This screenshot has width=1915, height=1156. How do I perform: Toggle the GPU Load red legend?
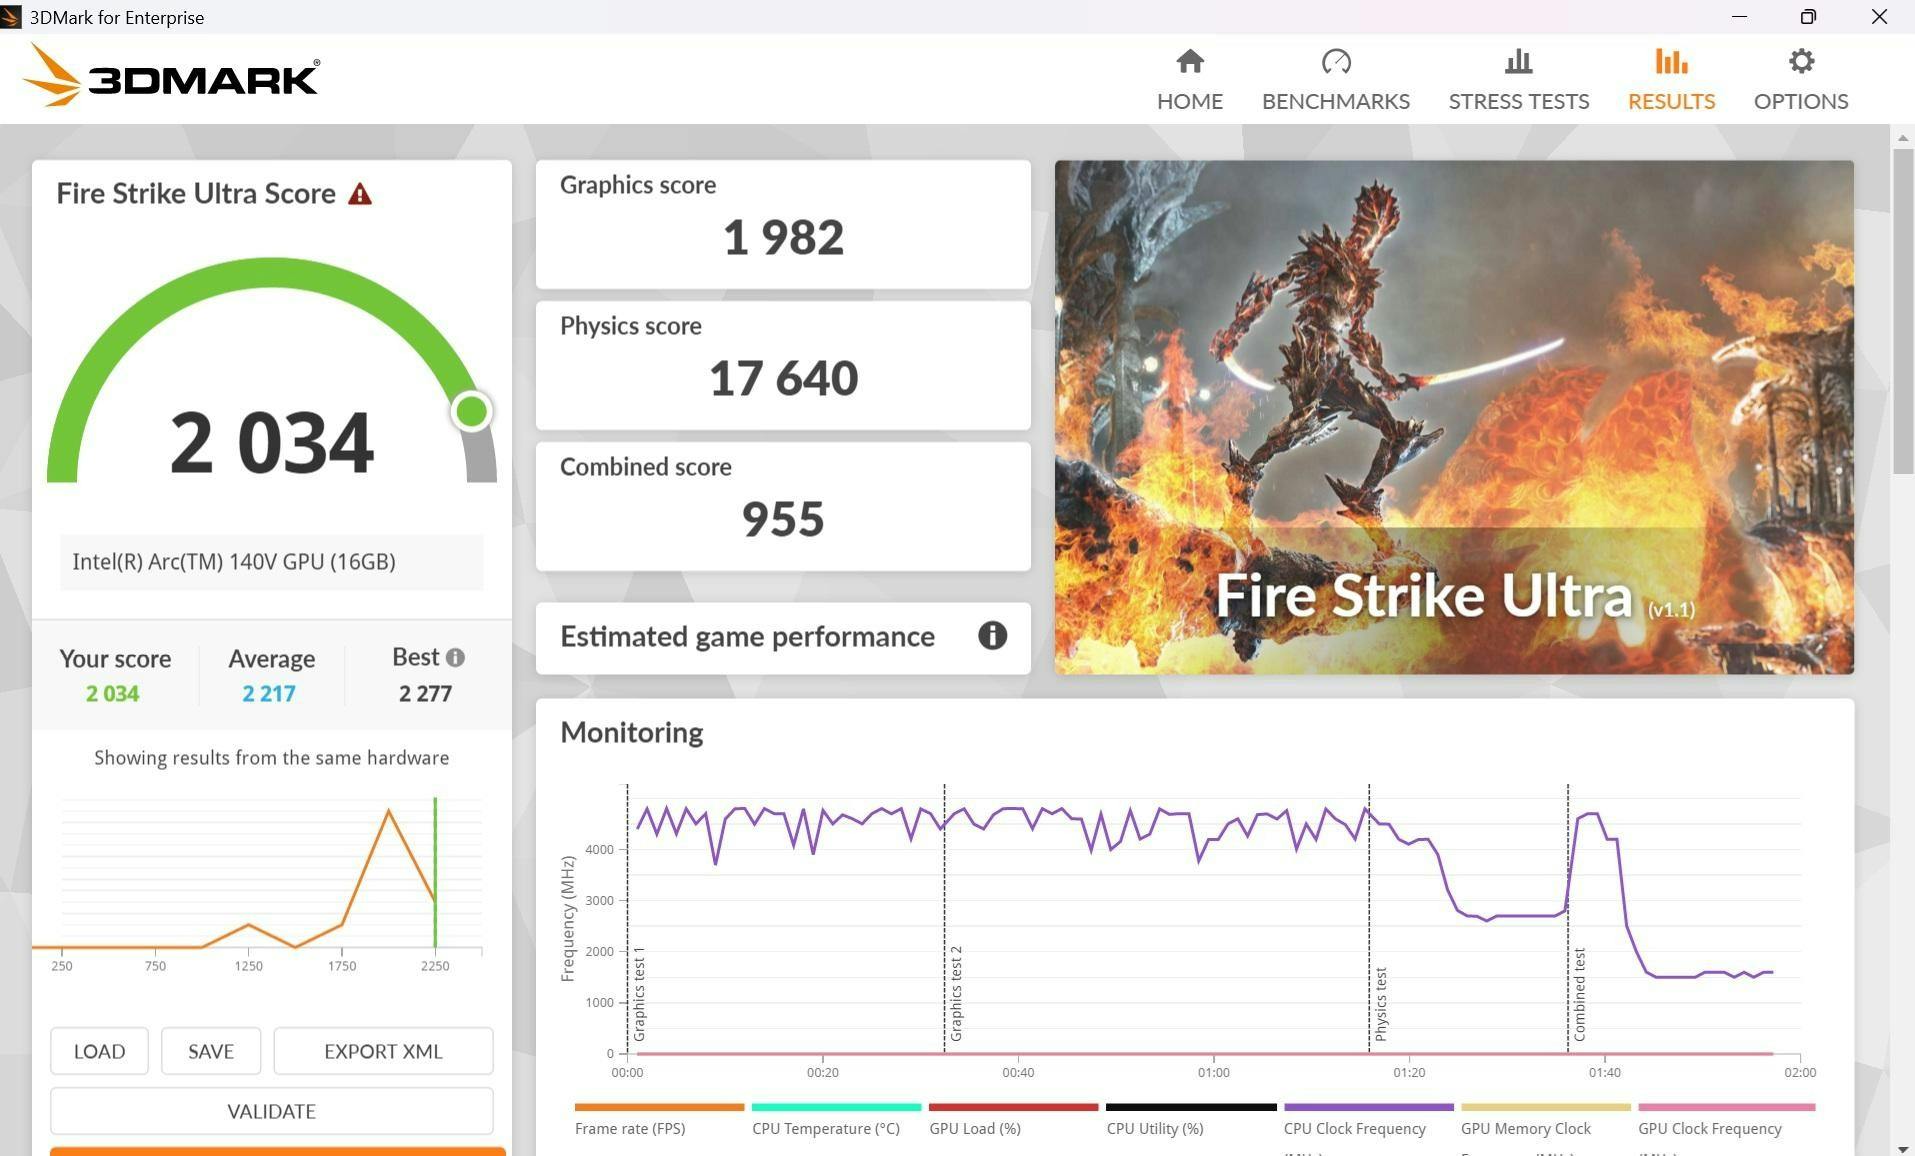pyautogui.click(x=1013, y=1107)
